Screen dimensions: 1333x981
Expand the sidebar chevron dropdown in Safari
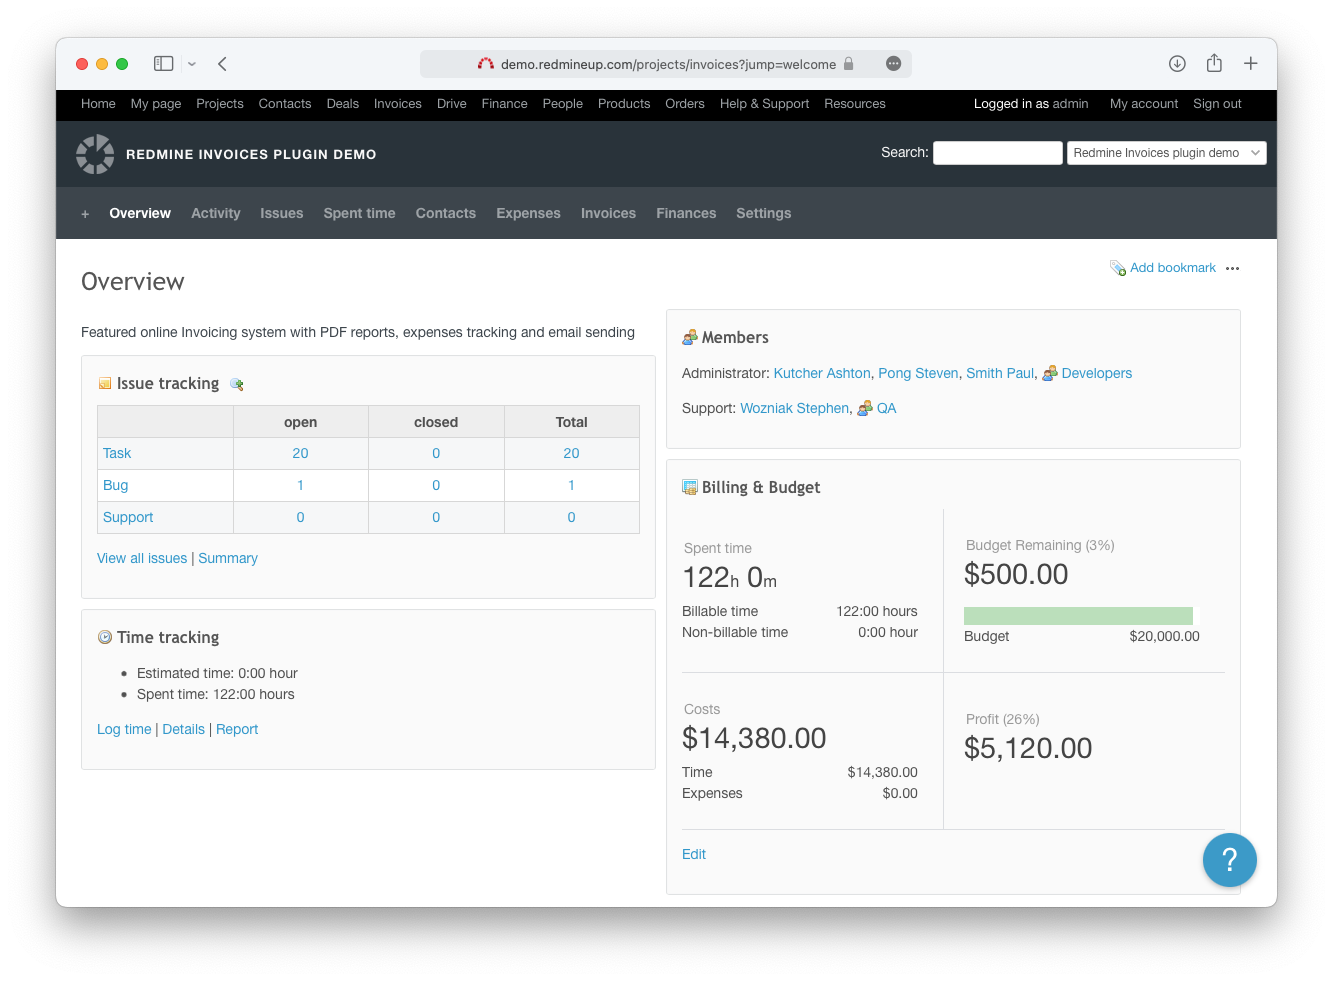pyautogui.click(x=192, y=64)
